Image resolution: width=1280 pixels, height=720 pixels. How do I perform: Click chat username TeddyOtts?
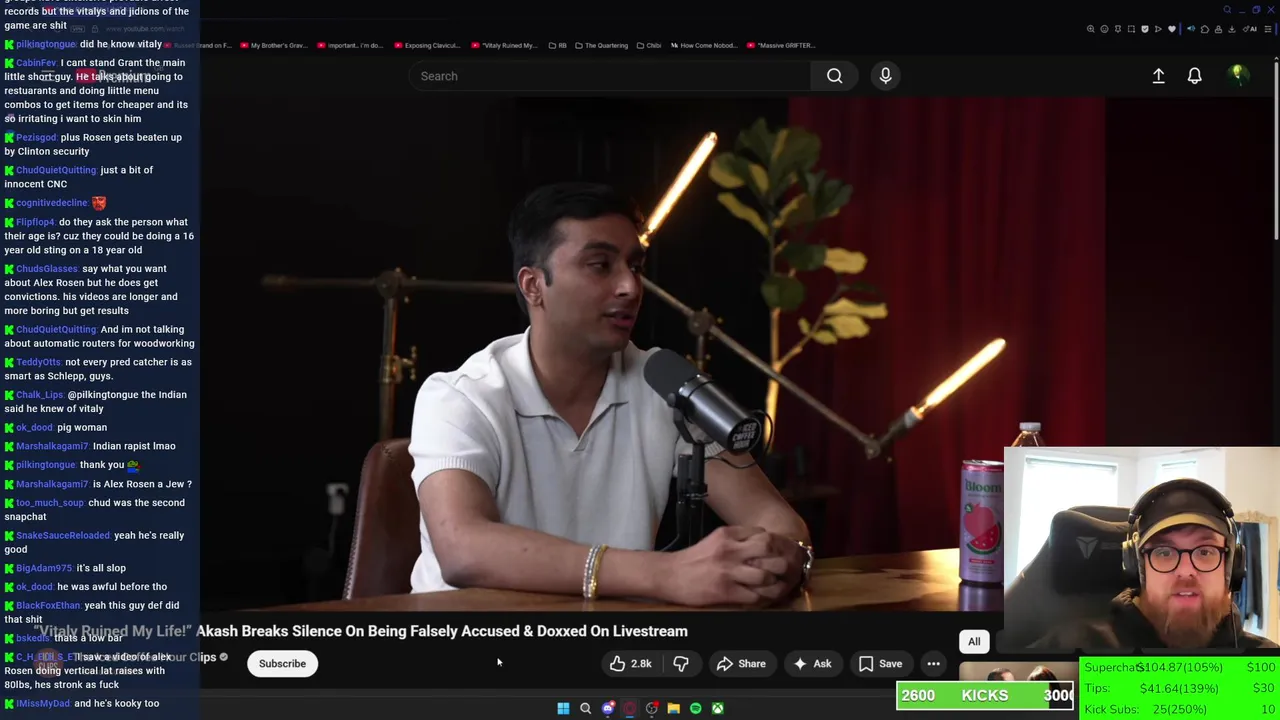click(38, 362)
